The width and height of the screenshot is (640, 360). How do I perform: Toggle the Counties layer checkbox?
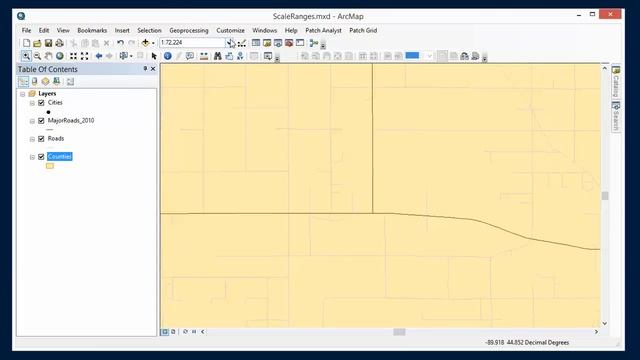[x=41, y=157]
